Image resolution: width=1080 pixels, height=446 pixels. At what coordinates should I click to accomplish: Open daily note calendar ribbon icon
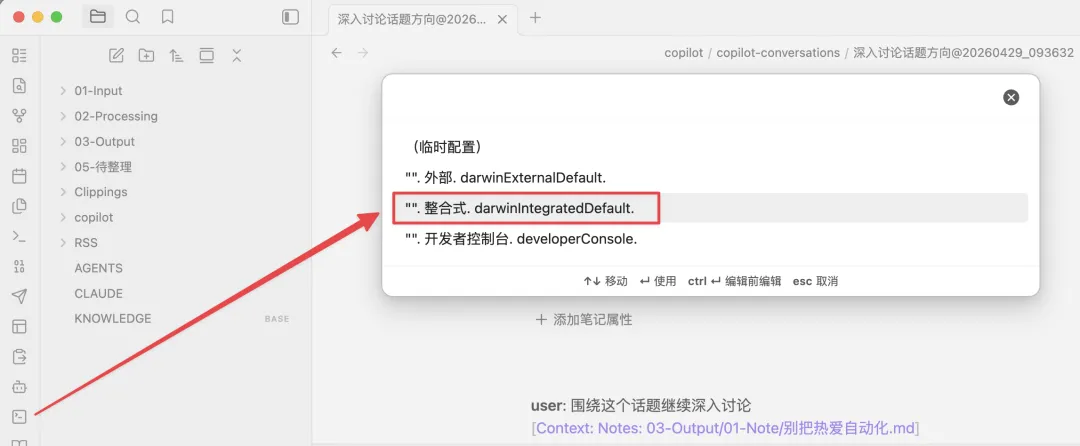19,176
